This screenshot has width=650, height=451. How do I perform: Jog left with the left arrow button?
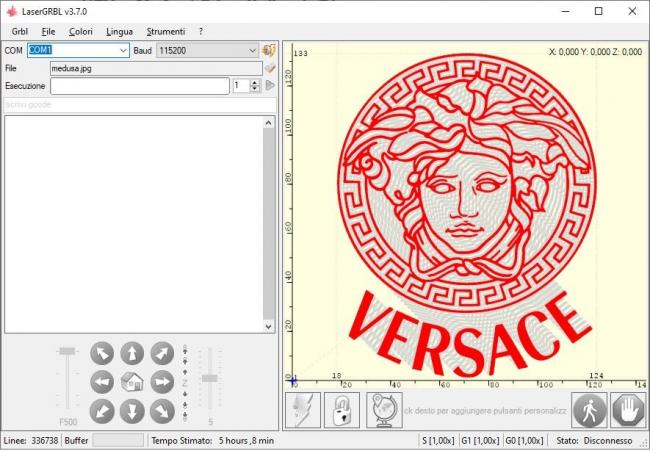102,381
